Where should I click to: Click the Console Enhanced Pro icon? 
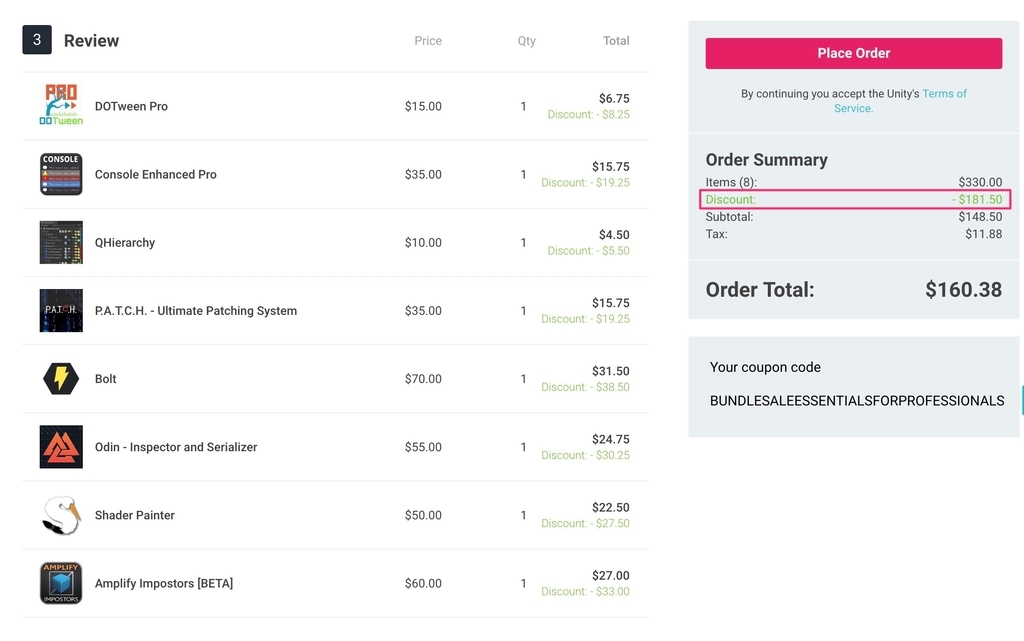coord(61,174)
